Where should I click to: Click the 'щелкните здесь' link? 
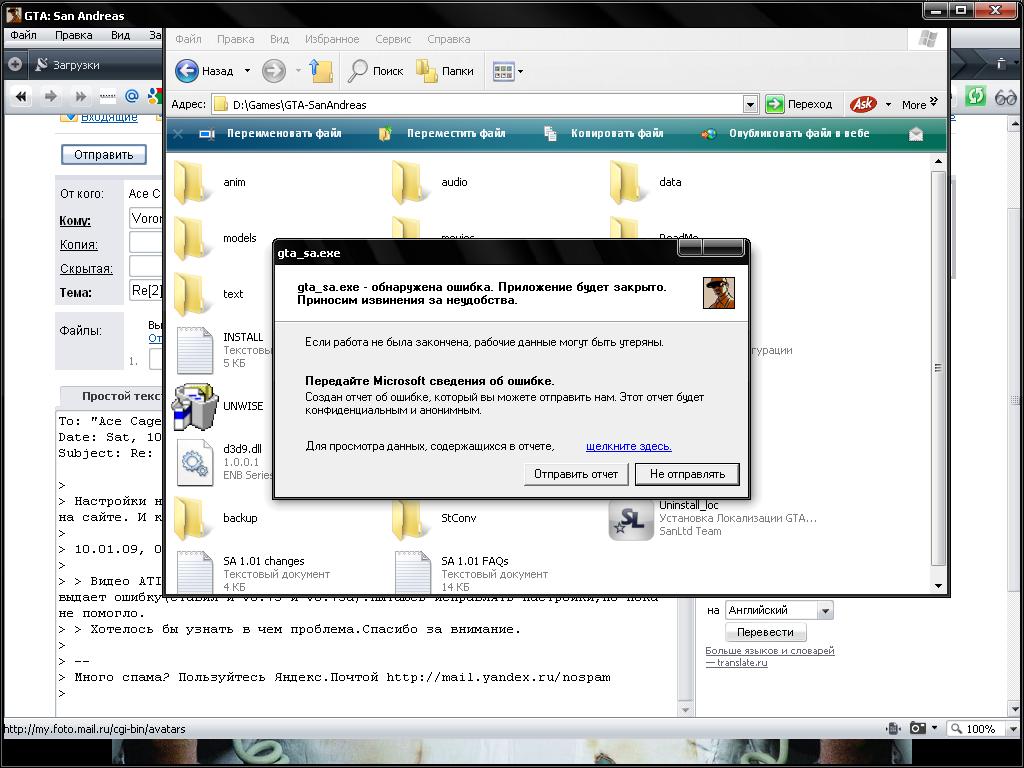tap(628, 446)
